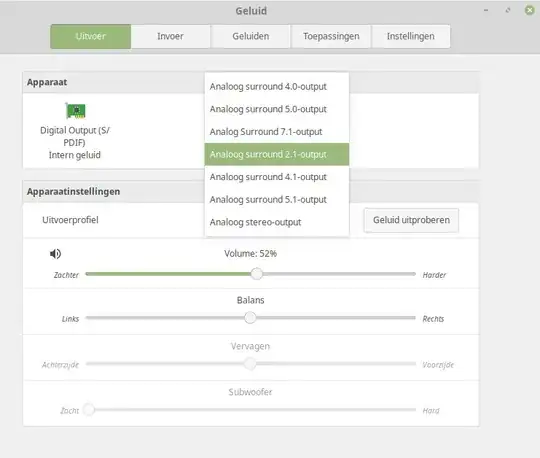Click the speaker volume icon
540x458 pixels.
coord(55,254)
